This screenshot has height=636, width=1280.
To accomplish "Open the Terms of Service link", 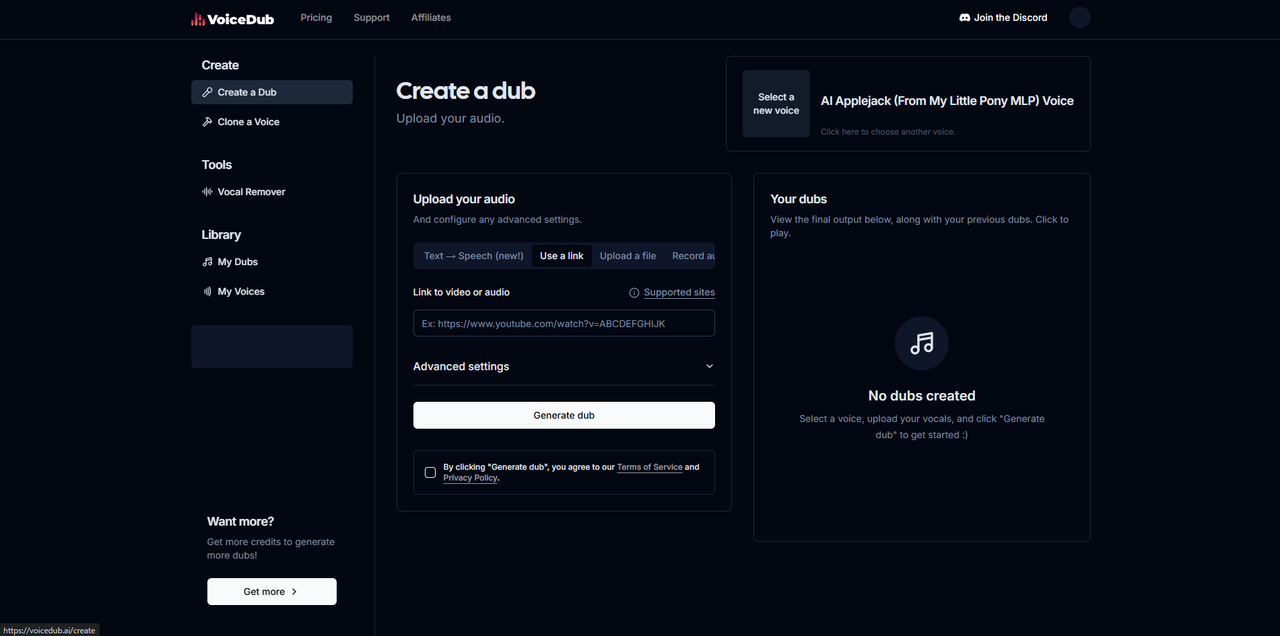I will [x=650, y=467].
